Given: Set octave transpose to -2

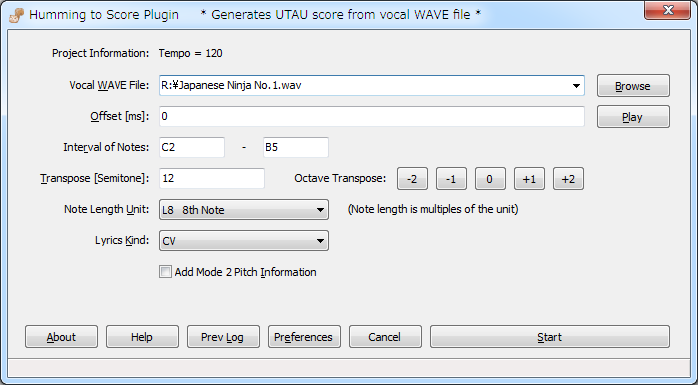Looking at the screenshot, I should point(412,179).
